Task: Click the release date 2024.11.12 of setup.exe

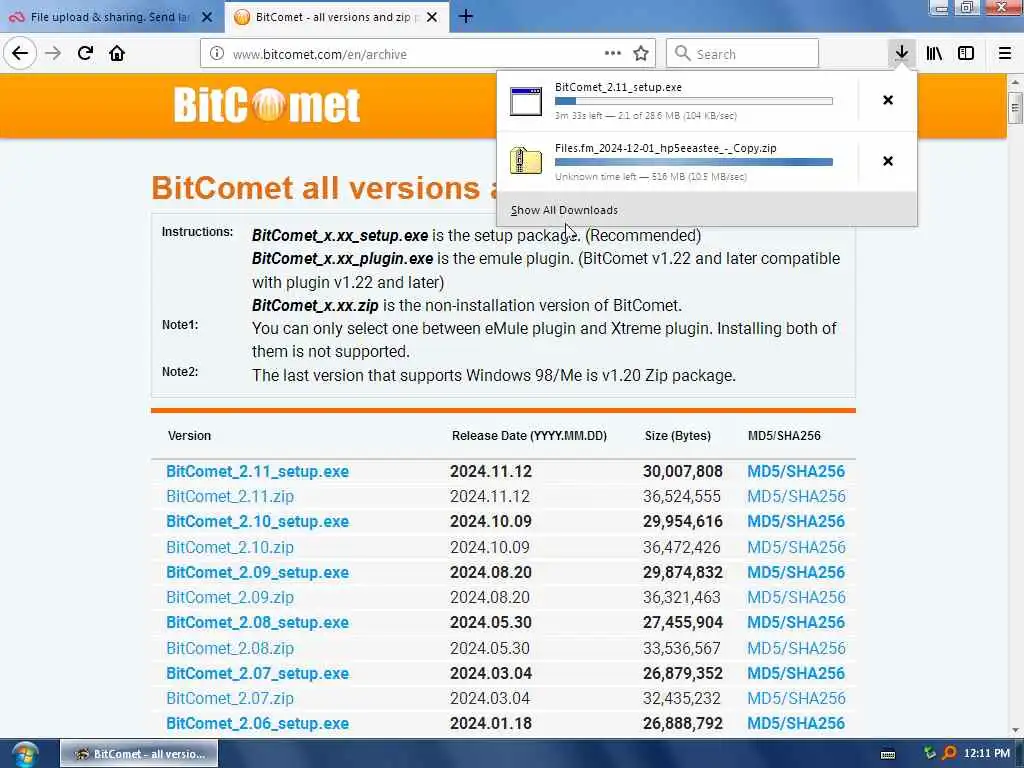Action: 491,472
